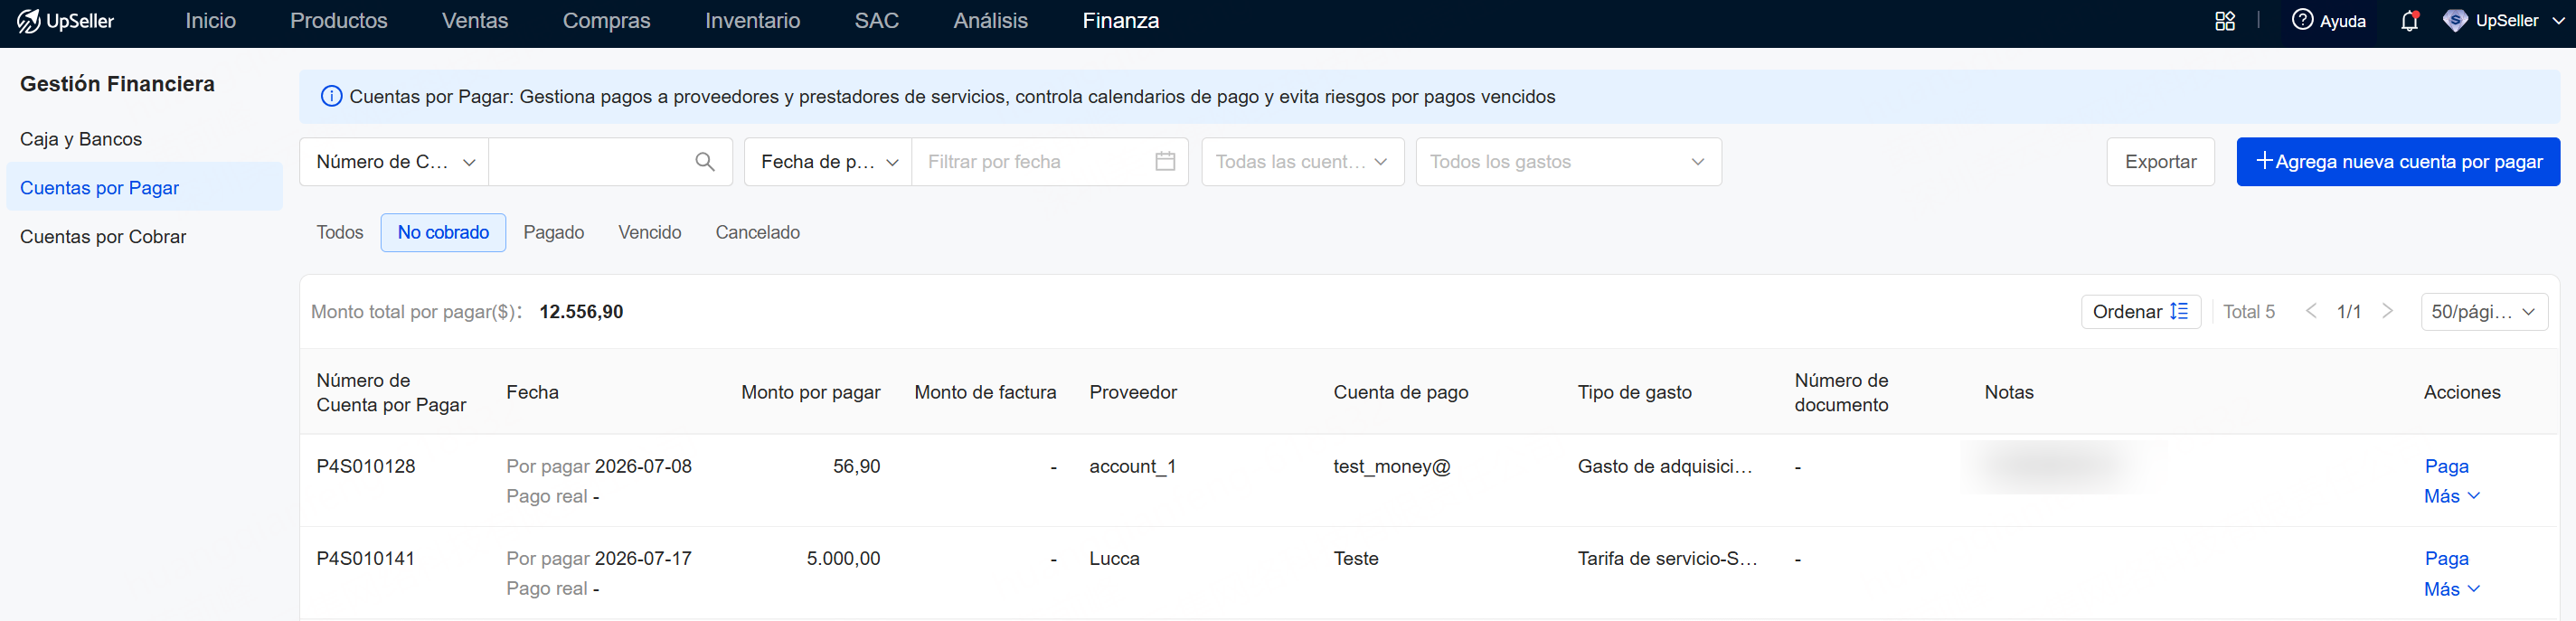Click the UpSeller logo
2576x621 pixels.
[65, 21]
